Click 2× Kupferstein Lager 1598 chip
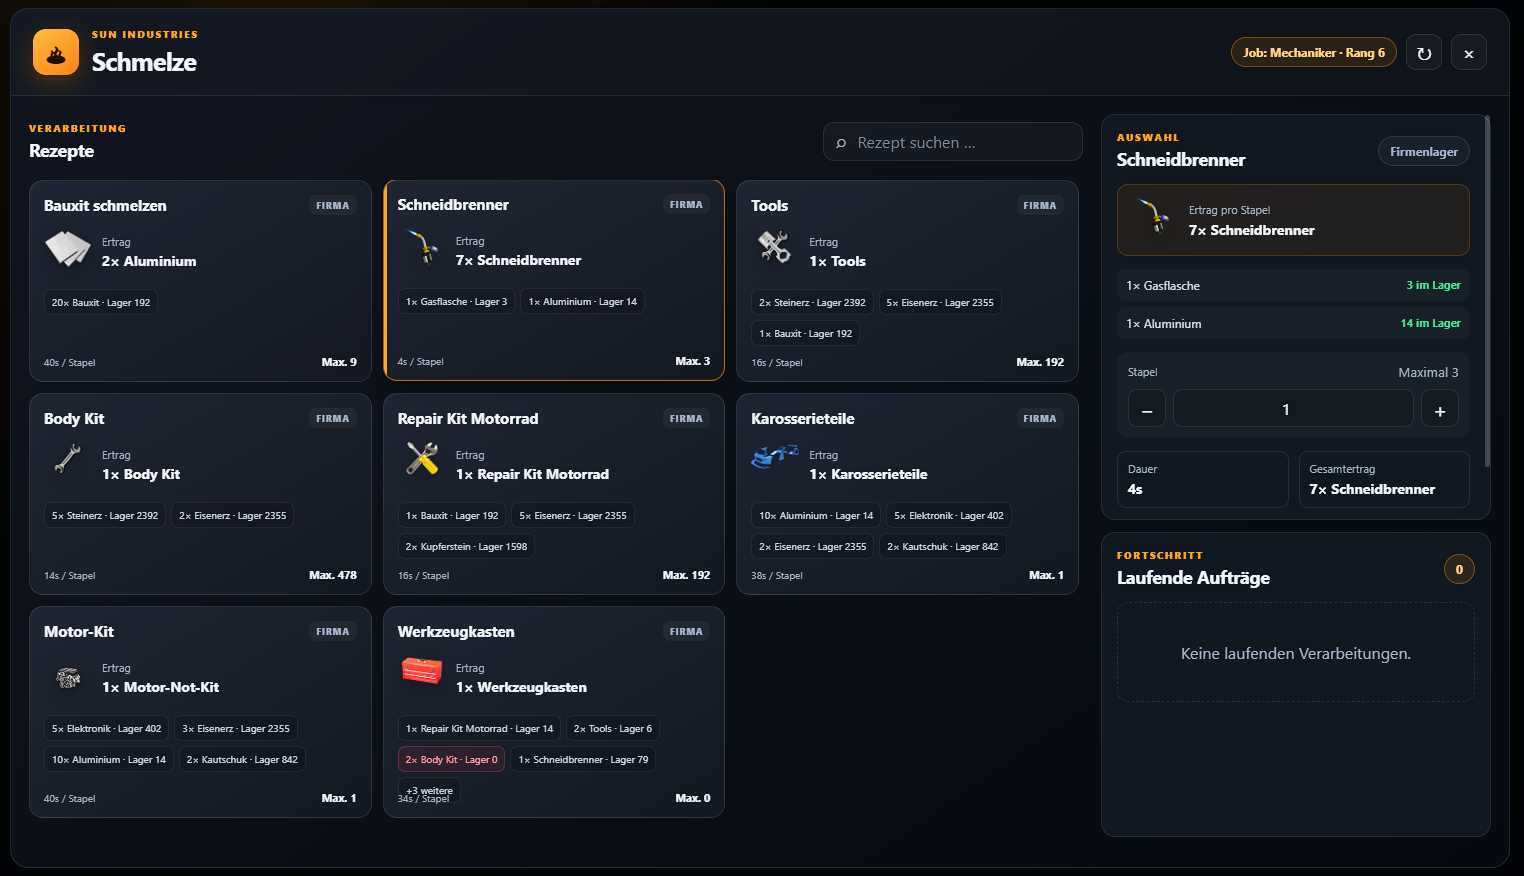Viewport: 1524px width, 876px height. [466, 547]
